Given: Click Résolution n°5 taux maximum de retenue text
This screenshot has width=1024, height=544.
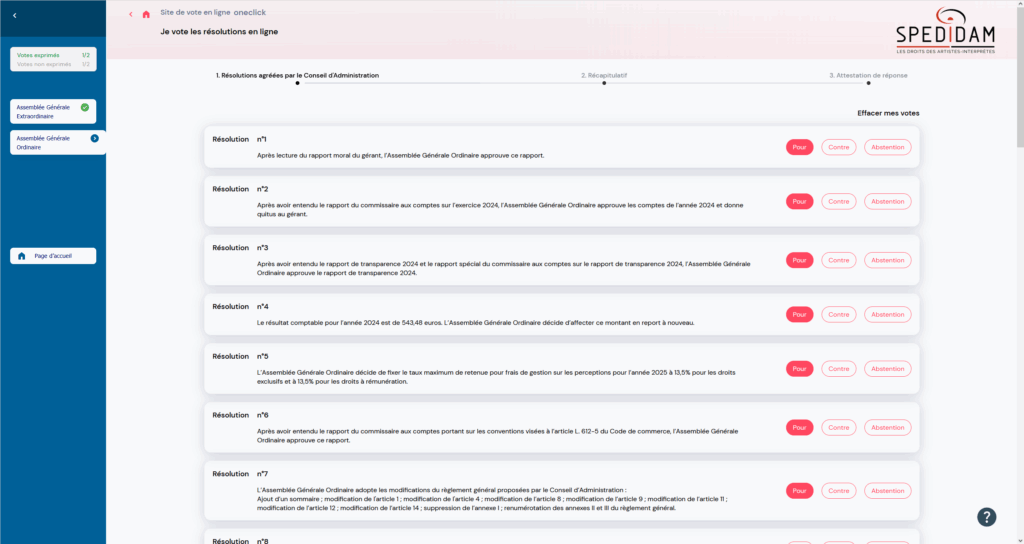Looking at the screenshot, I should (496, 377).
